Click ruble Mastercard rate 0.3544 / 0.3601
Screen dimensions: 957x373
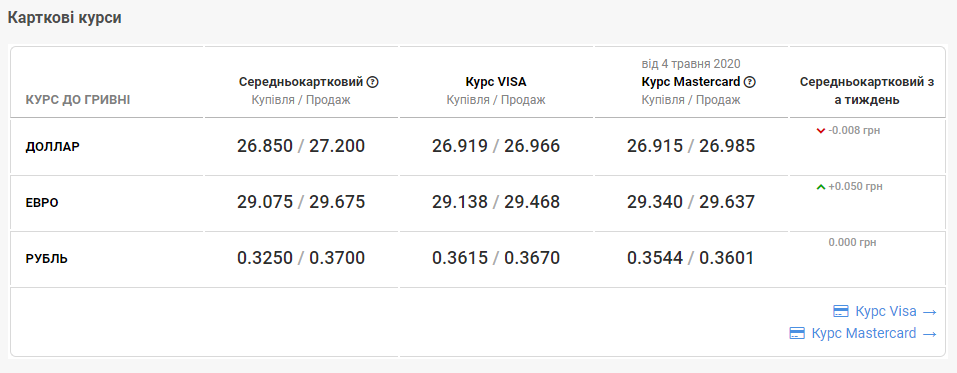pyautogui.click(x=691, y=258)
